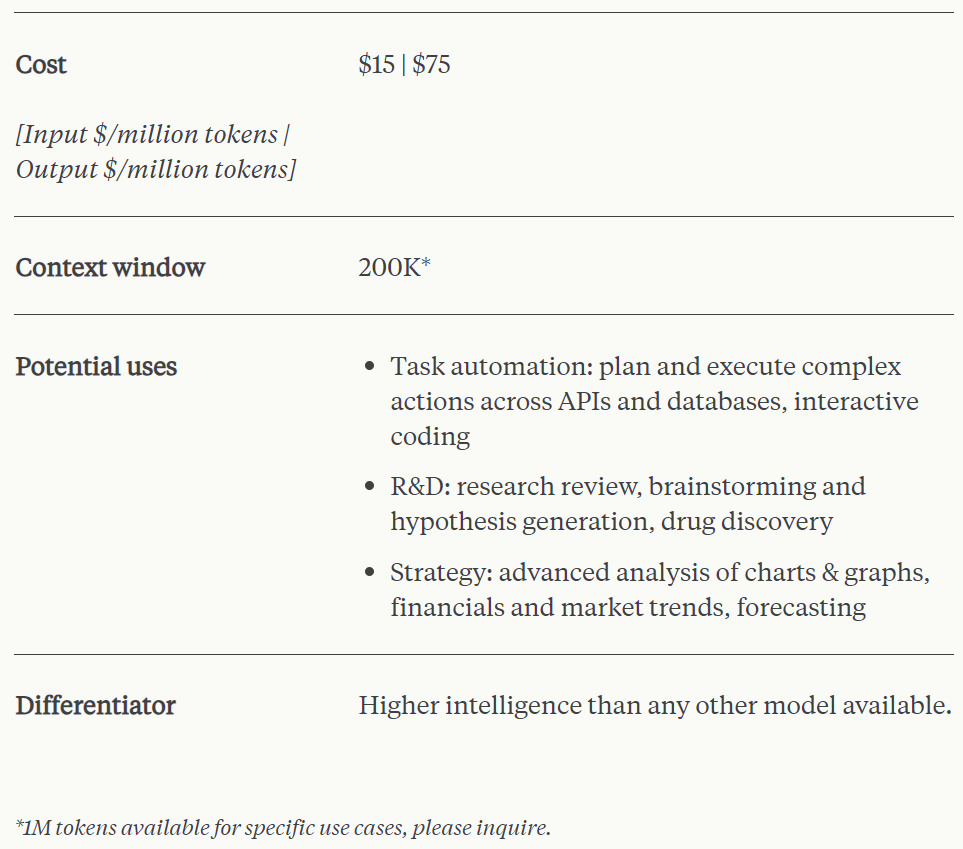Image resolution: width=963 pixels, height=849 pixels.
Task: Click the Cost row heading
Action: [41, 65]
